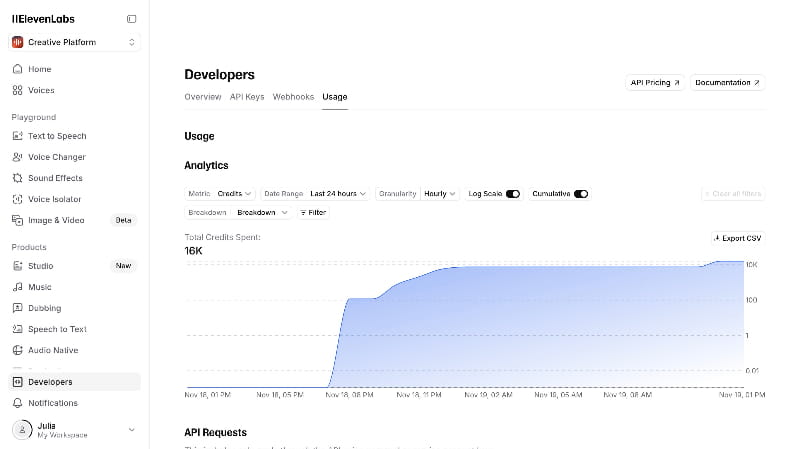Image resolution: width=800 pixels, height=449 pixels.
Task: Click the Image & Video icon
Action: click(x=17, y=220)
